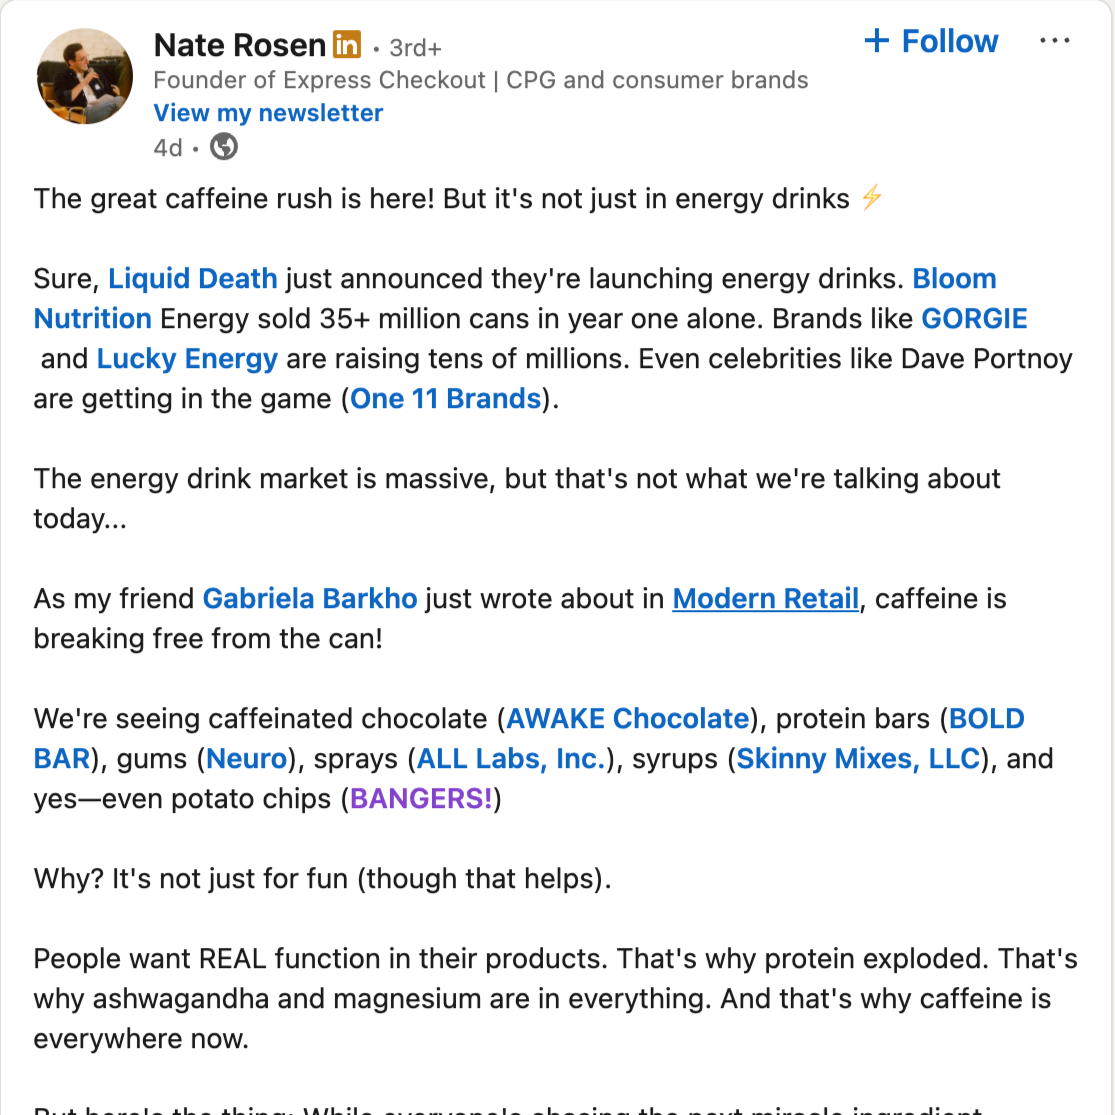Open the Lucky Energy mention

[x=187, y=359]
